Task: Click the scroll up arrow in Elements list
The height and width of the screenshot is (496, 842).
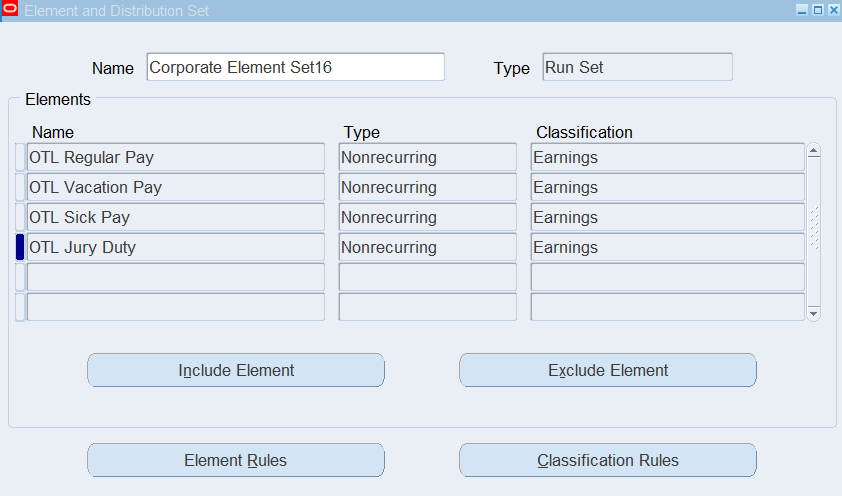Action: pos(813,152)
